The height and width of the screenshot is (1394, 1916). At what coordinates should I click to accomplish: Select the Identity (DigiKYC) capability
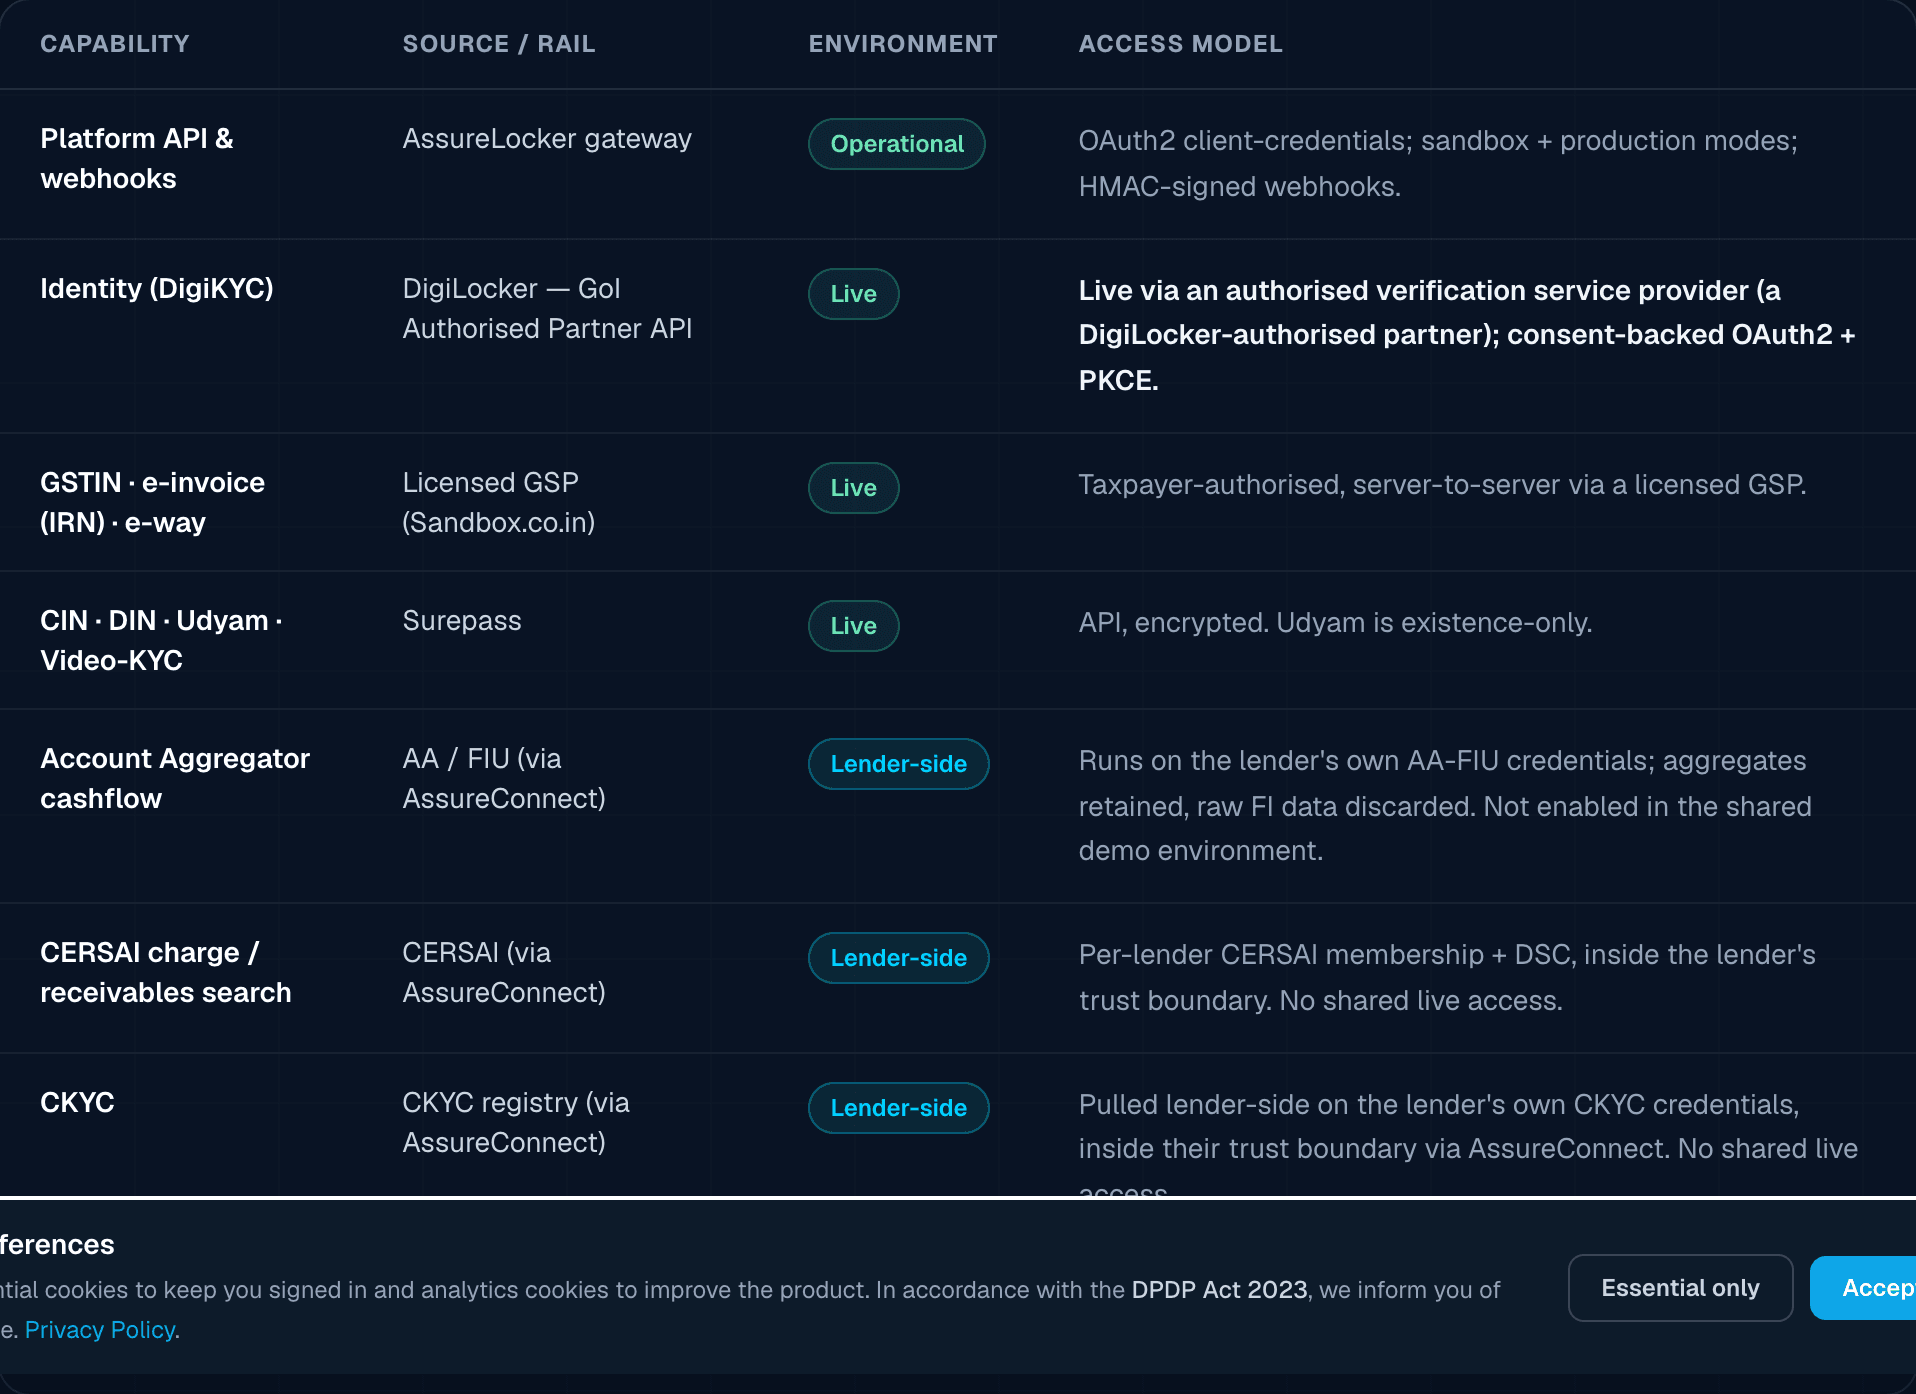(x=157, y=288)
